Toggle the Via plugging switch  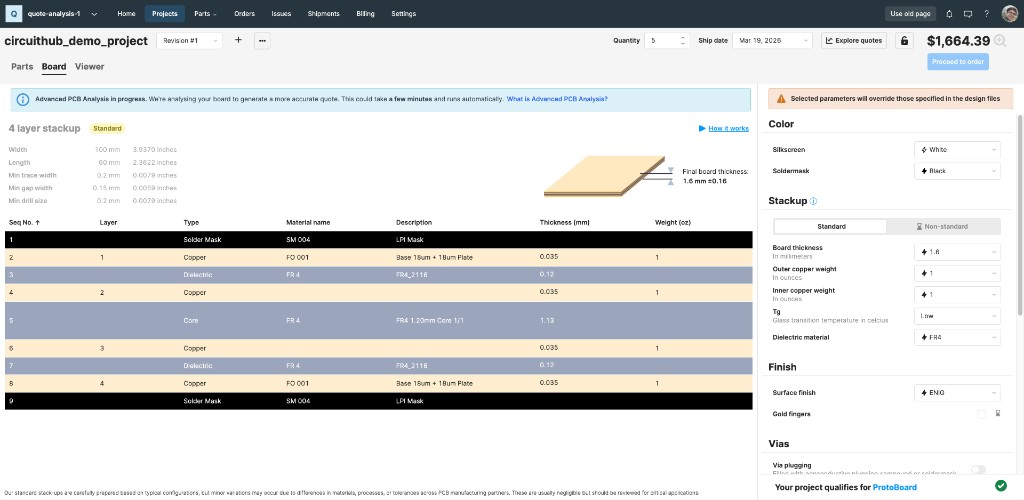(977, 469)
